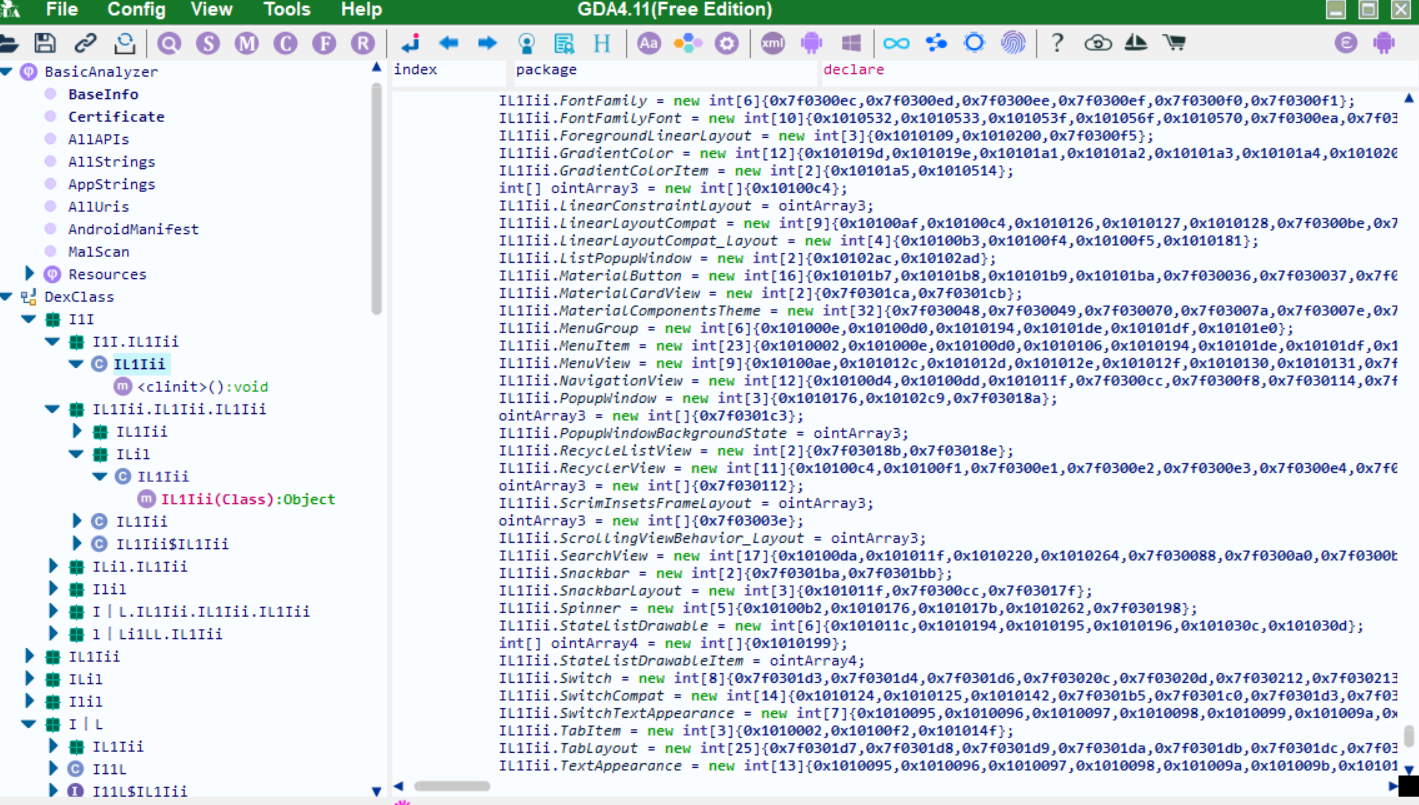Viewport: 1419px width, 805px height.
Task: Open the IL1Iii(Class):Object method
Action: pyautogui.click(x=247, y=499)
